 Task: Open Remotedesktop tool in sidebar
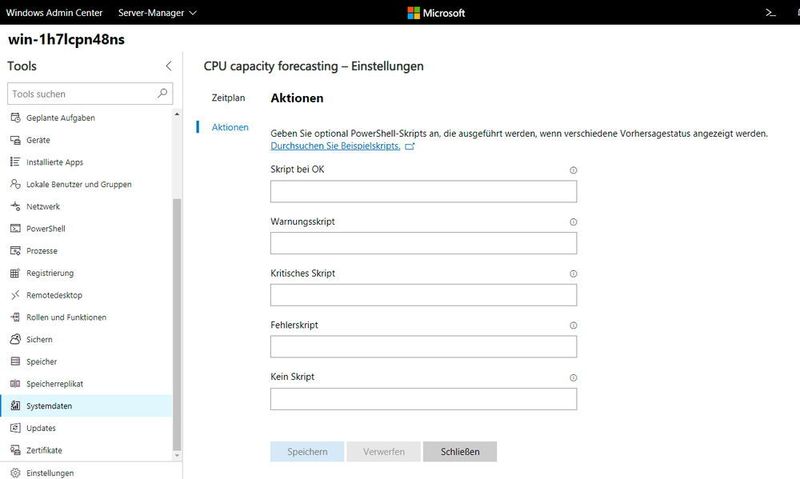pos(87,295)
